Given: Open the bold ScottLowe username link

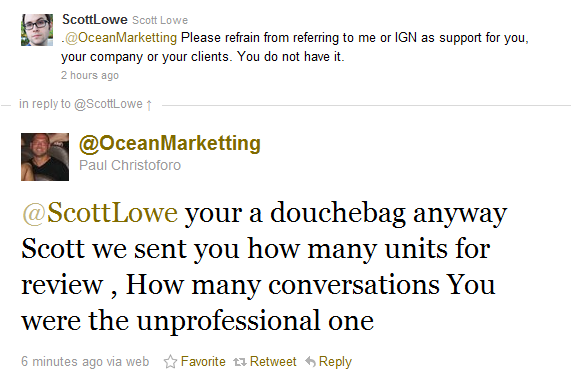Looking at the screenshot, I should pyautogui.click(x=95, y=19).
